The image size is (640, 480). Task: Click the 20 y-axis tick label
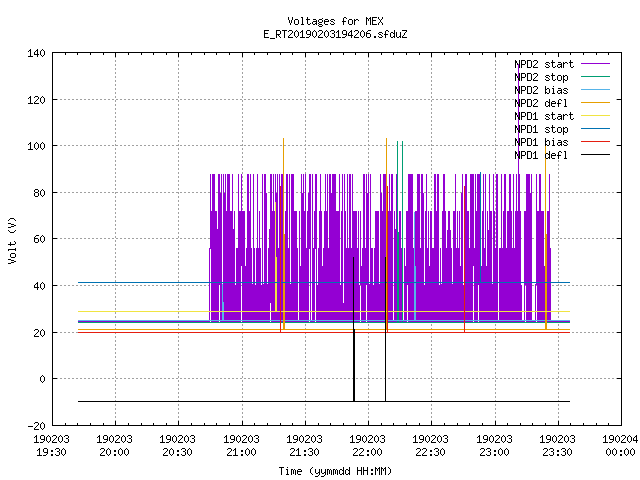coord(39,333)
